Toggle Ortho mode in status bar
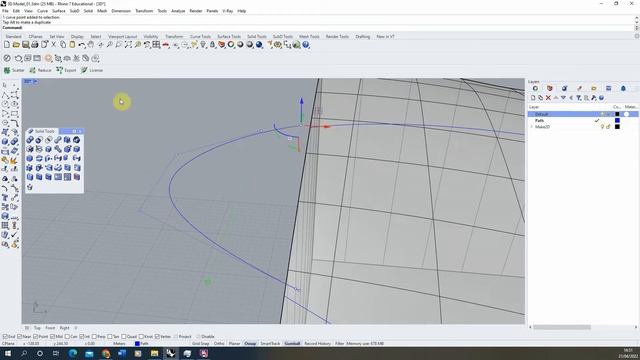Viewport: 640px width, 360px height. [219, 344]
